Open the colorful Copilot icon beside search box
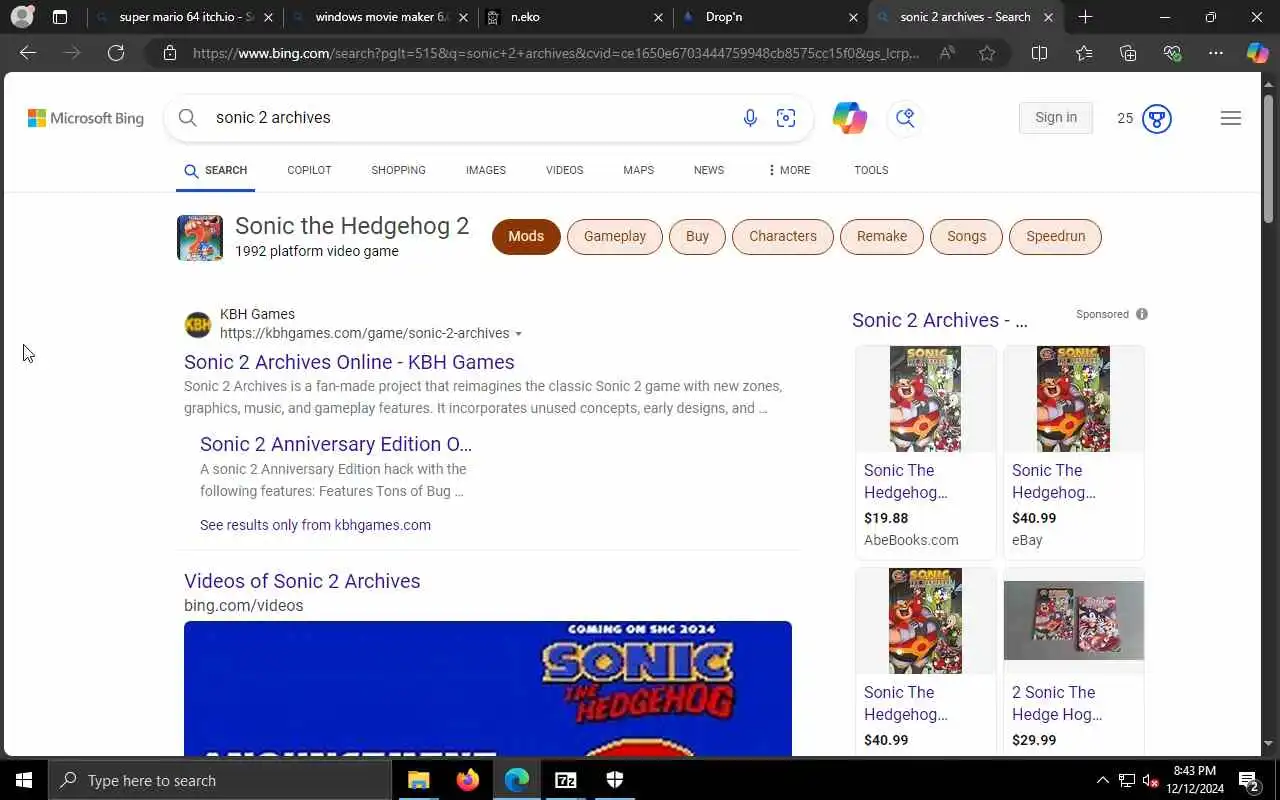Screen dimensions: 1280x800 pos(850,118)
